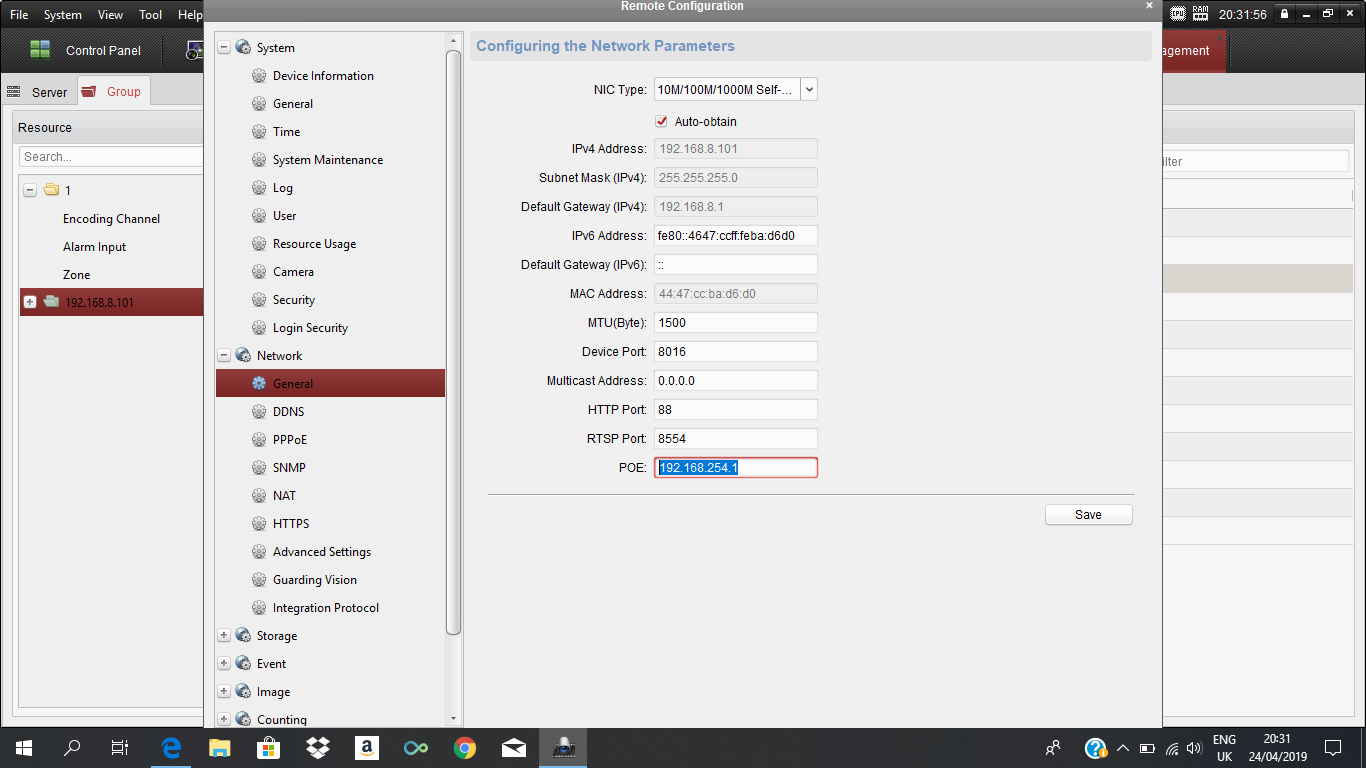Open the View menu
The height and width of the screenshot is (768, 1366).
coord(110,15)
